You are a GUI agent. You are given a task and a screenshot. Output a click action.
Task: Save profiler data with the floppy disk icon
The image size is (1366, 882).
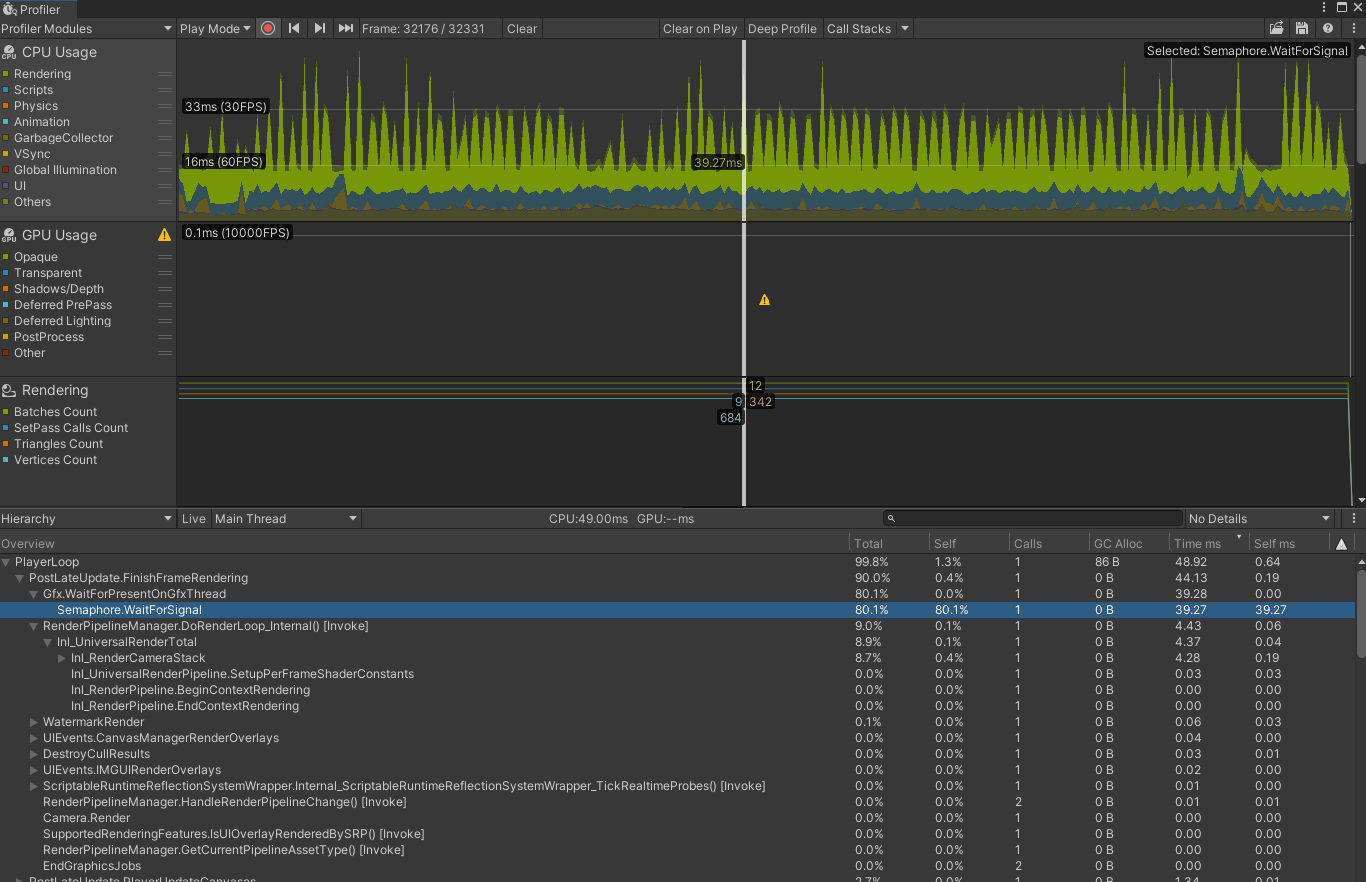tap(1301, 29)
